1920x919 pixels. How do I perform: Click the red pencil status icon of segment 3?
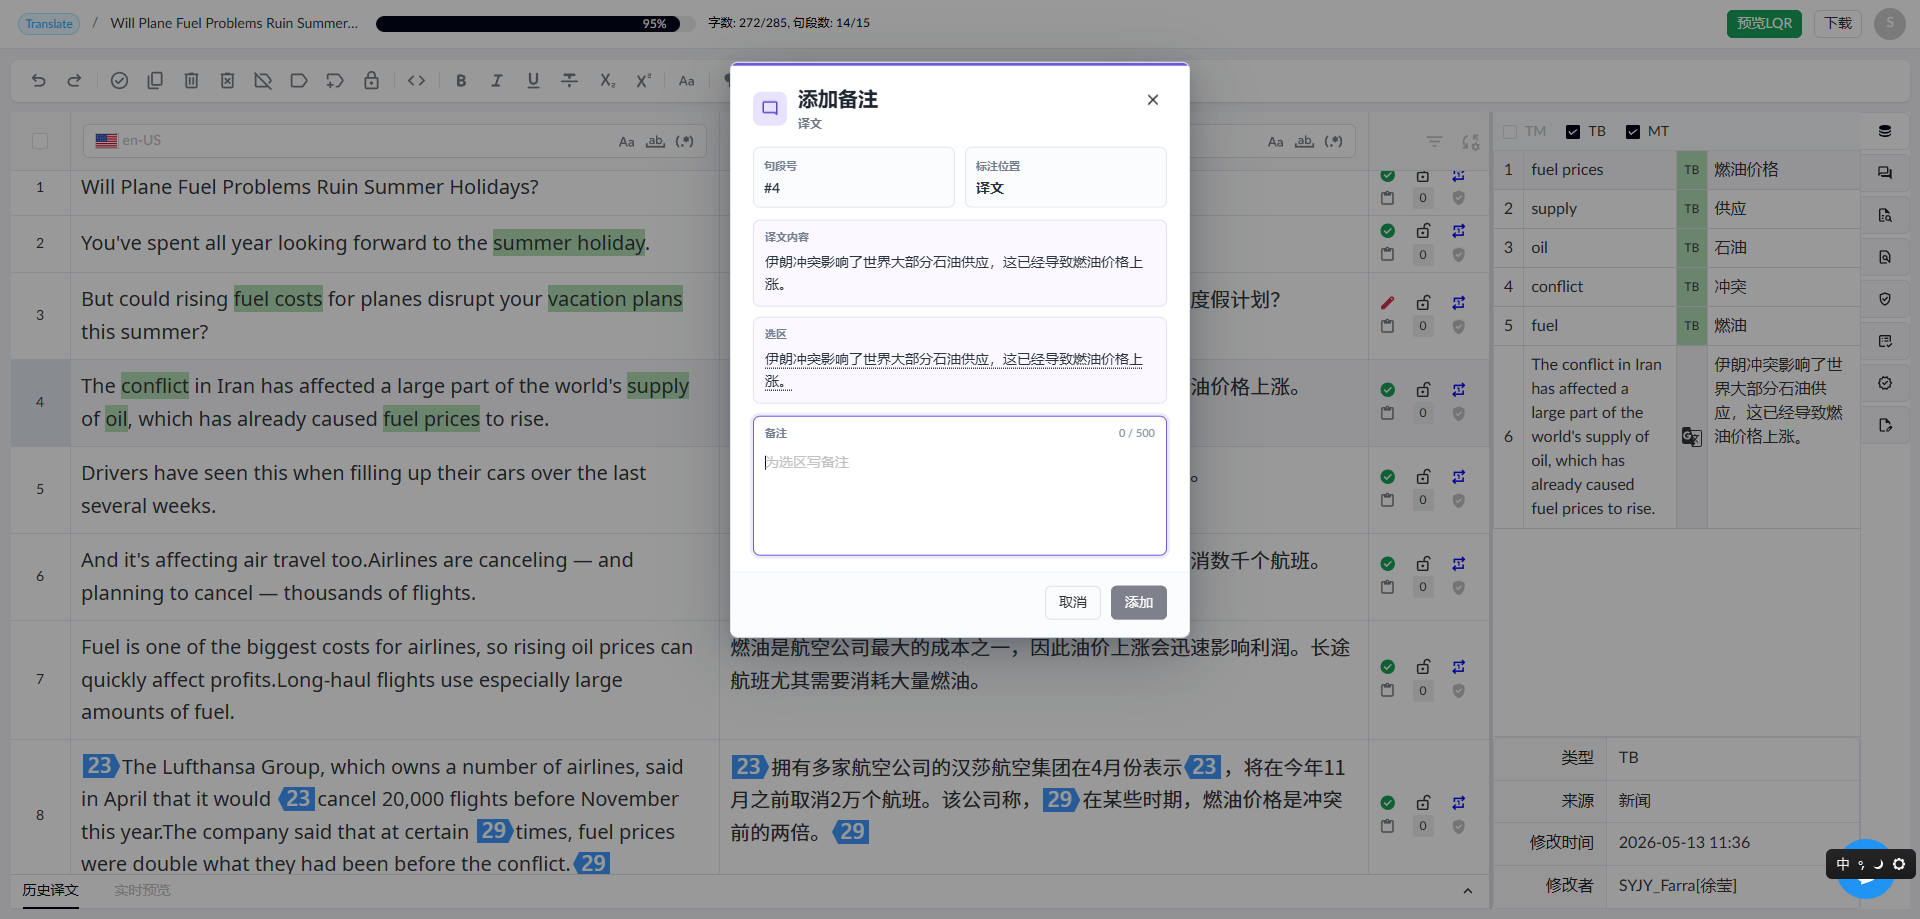coord(1387,303)
